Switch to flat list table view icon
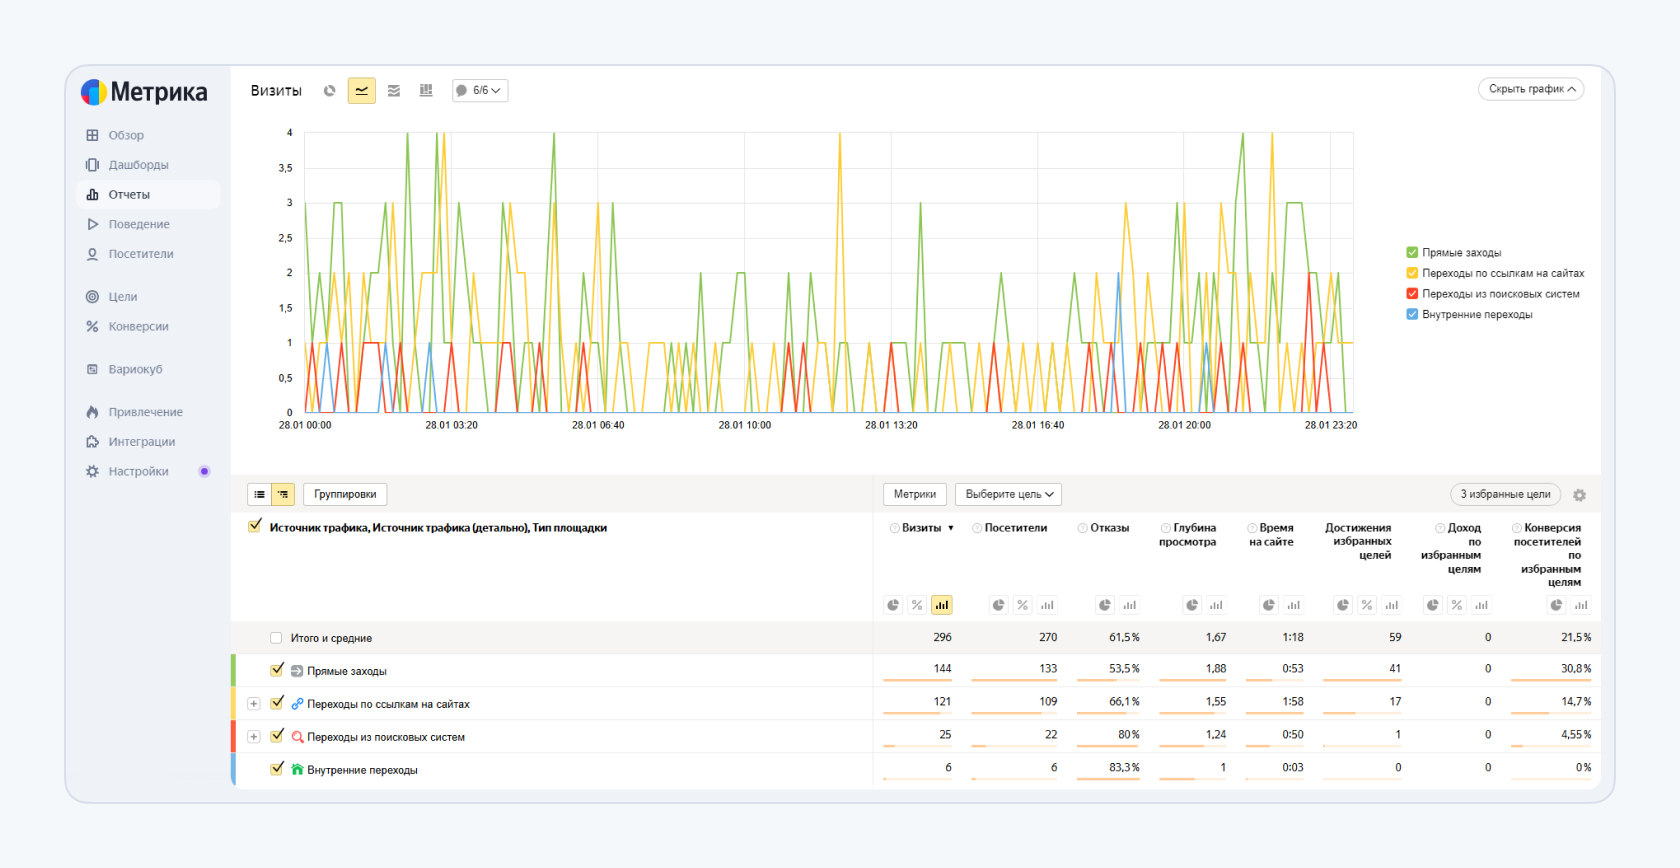This screenshot has height=868, width=1680. pyautogui.click(x=259, y=494)
